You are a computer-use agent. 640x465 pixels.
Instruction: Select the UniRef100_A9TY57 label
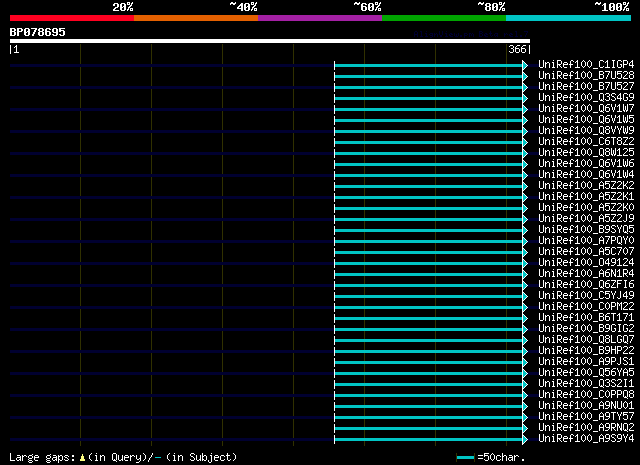(x=586, y=417)
